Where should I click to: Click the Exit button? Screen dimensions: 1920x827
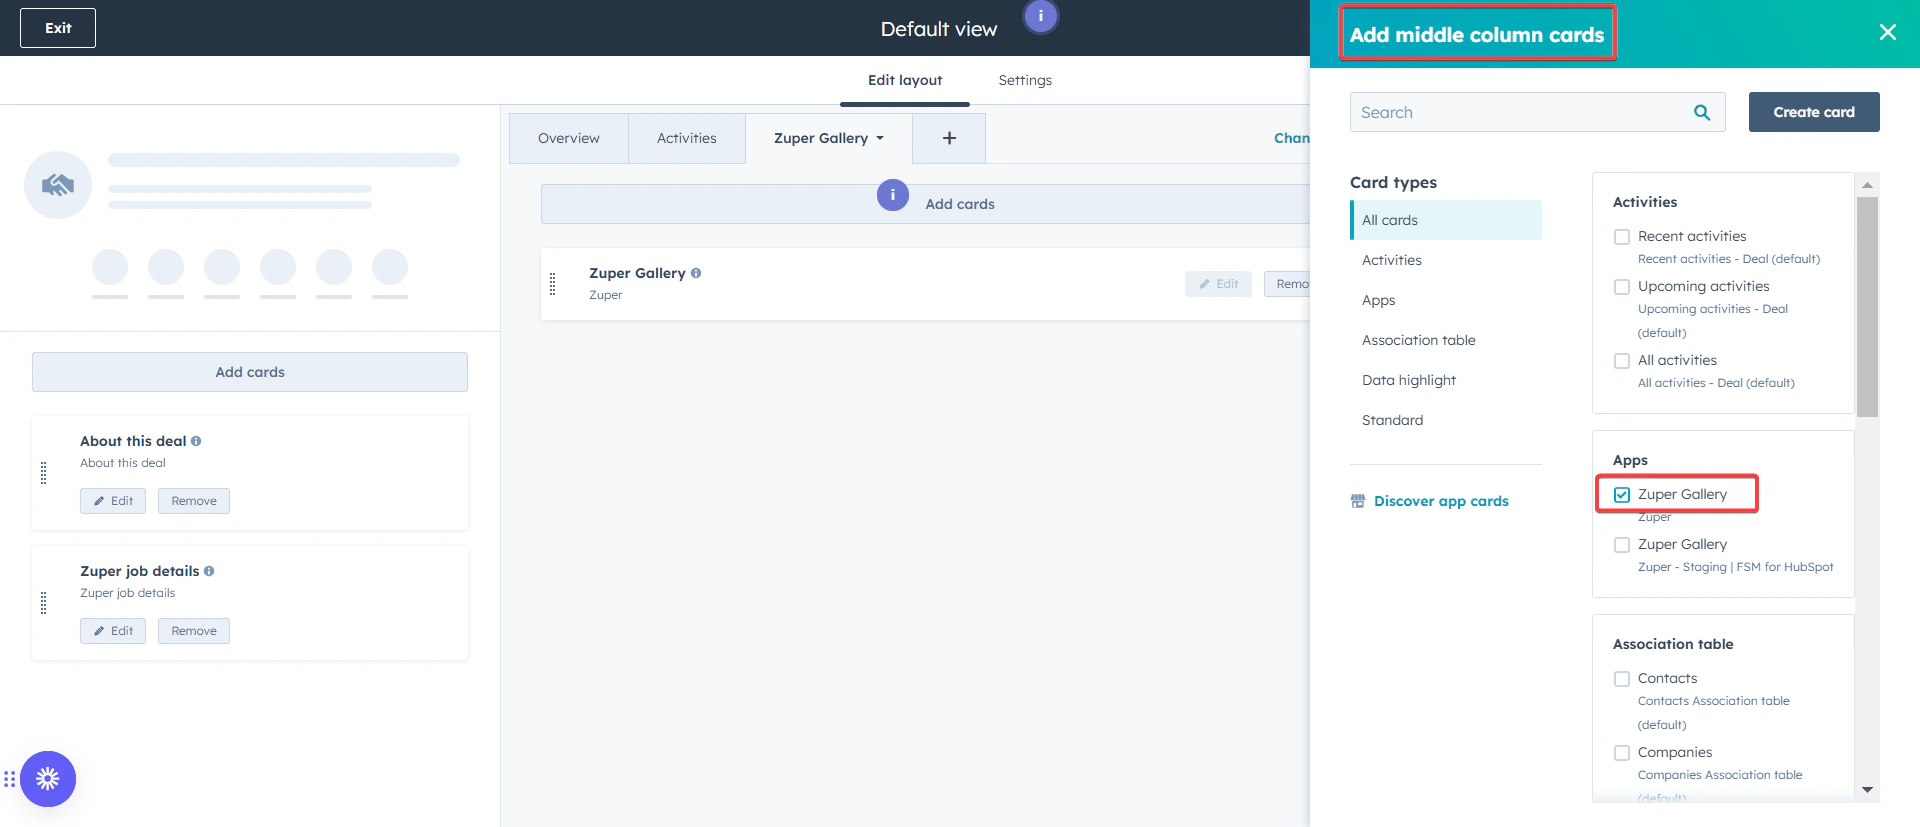[x=58, y=28]
